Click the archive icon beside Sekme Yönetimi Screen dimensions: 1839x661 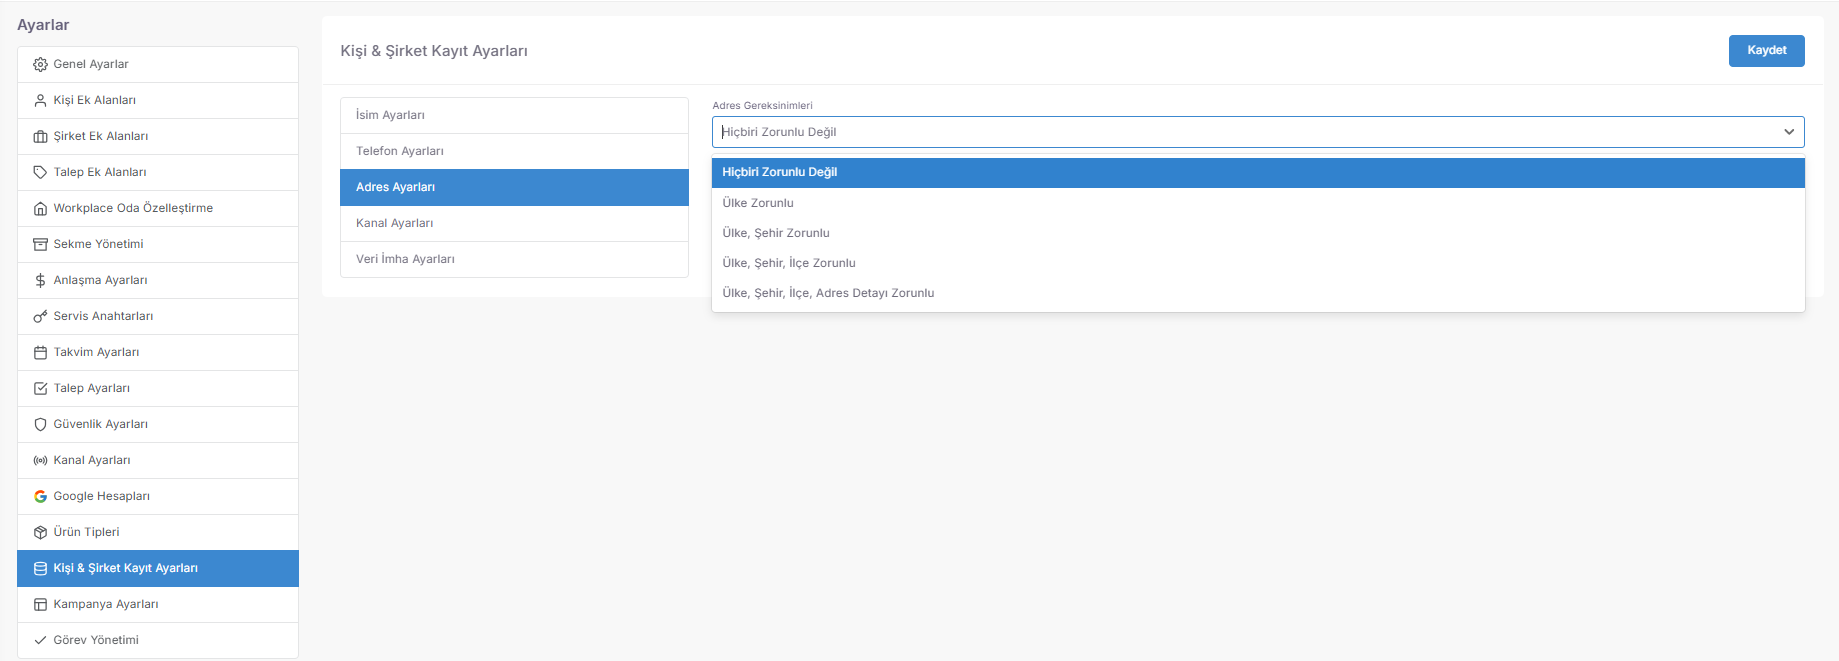click(40, 244)
